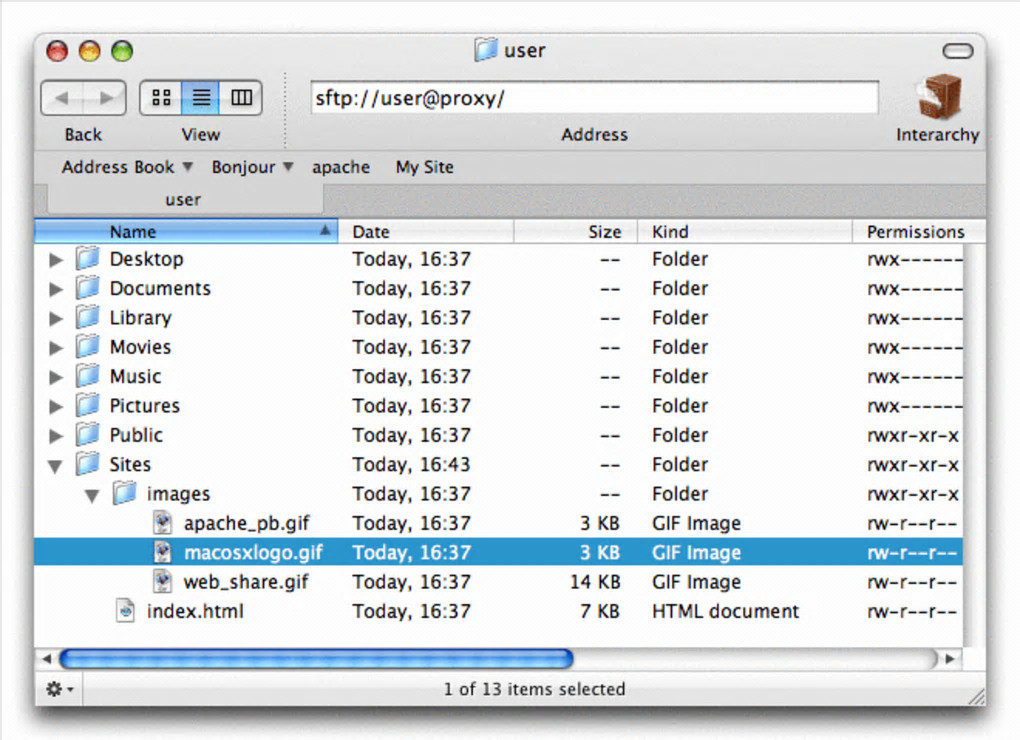Select the apache_pb.gif file name
1020x740 pixels.
[x=247, y=523]
